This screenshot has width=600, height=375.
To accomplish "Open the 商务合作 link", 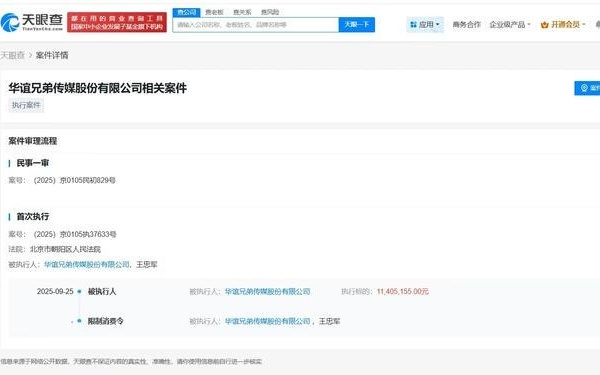I will tap(466, 25).
